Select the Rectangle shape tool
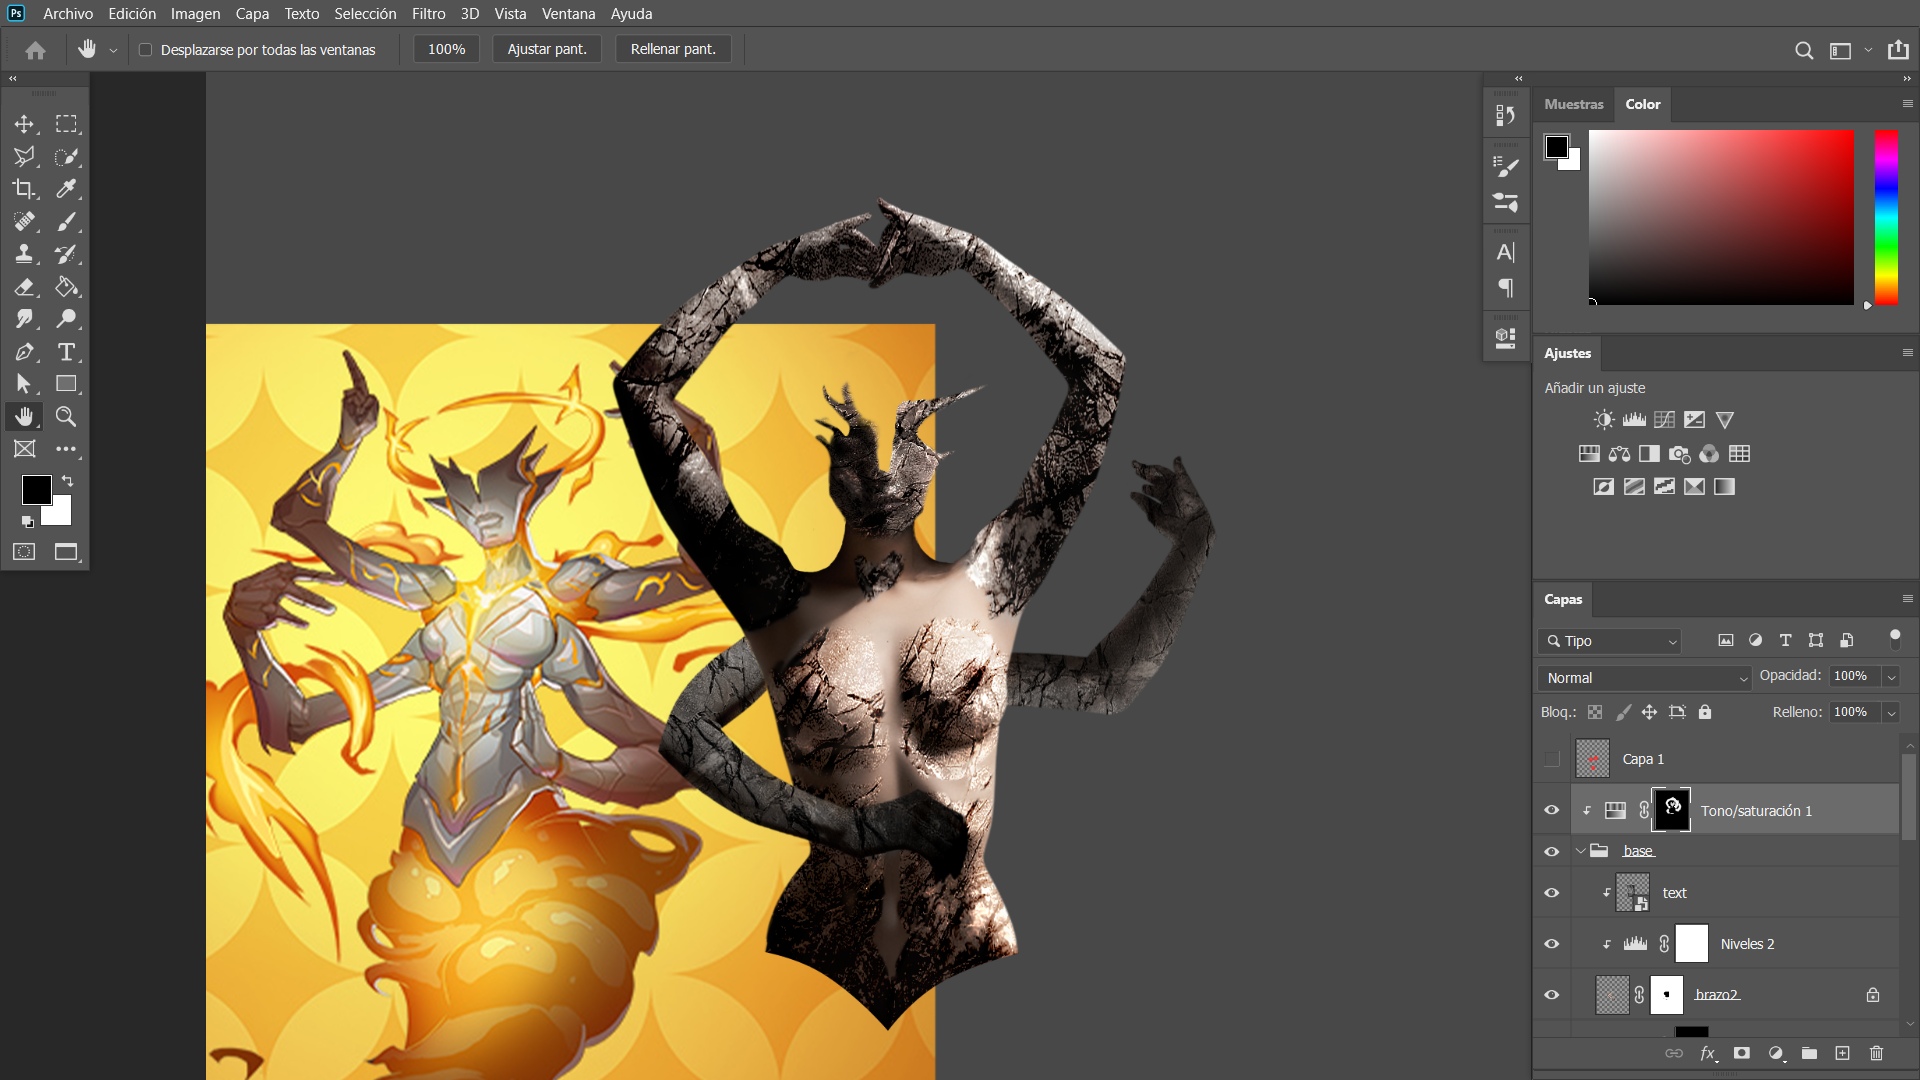This screenshot has width=1920, height=1080. point(66,384)
